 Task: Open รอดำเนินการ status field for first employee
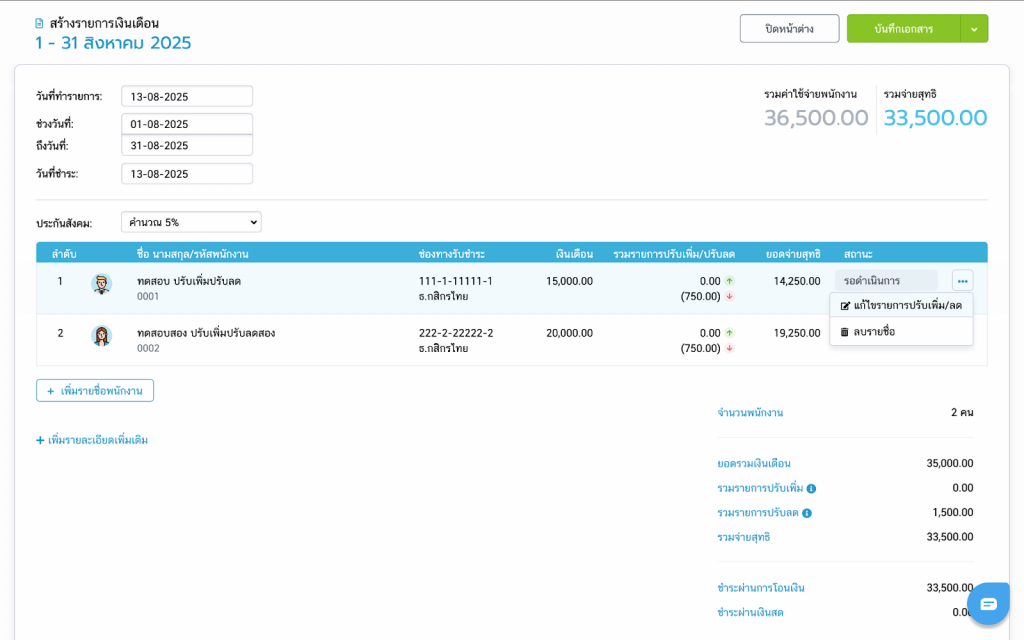click(x=885, y=281)
